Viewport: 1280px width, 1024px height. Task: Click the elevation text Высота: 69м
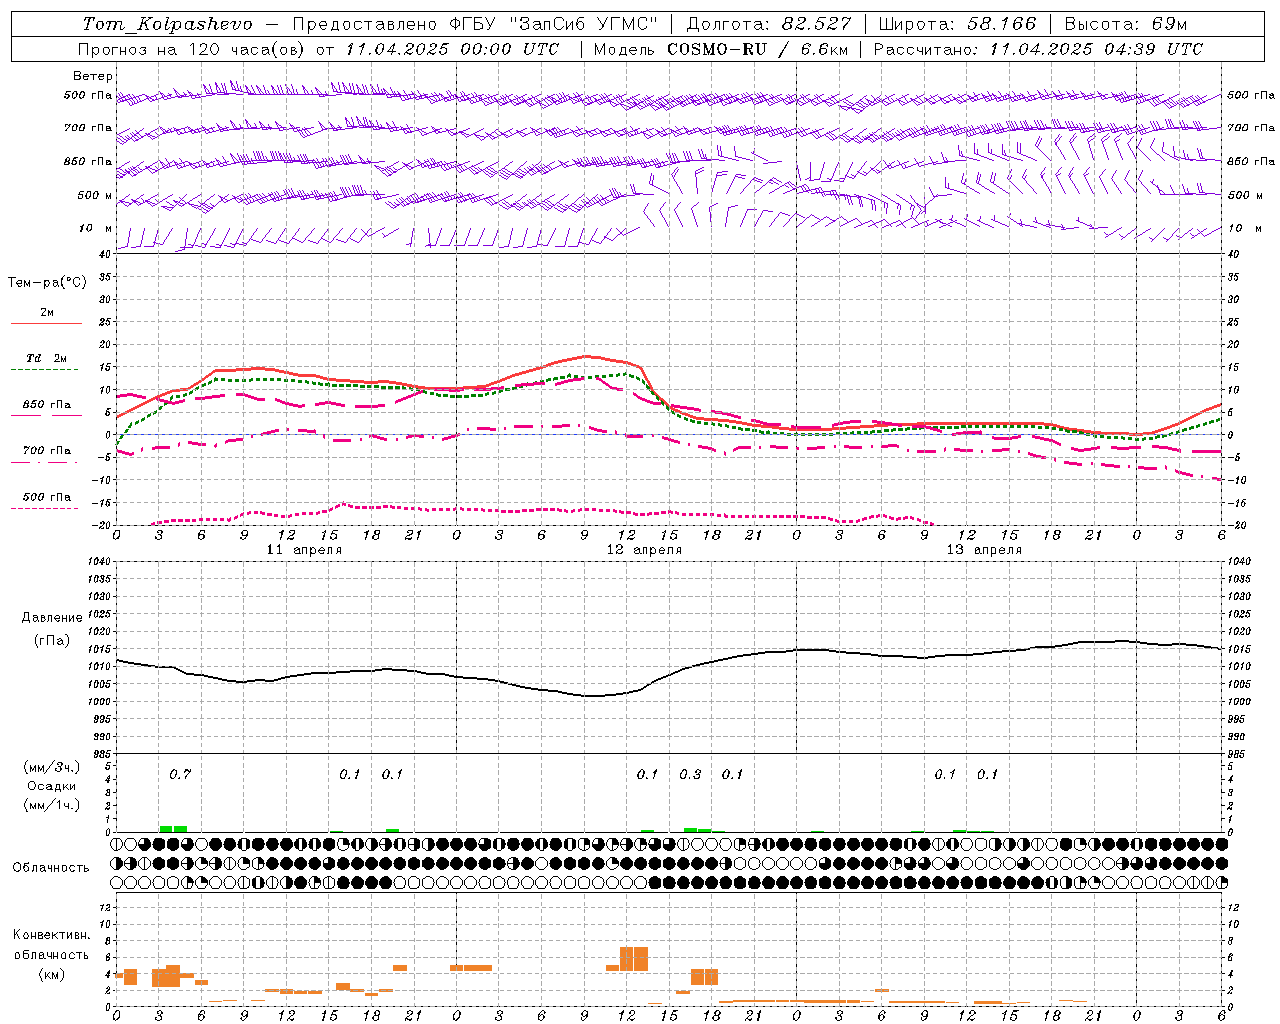coord(1126,24)
